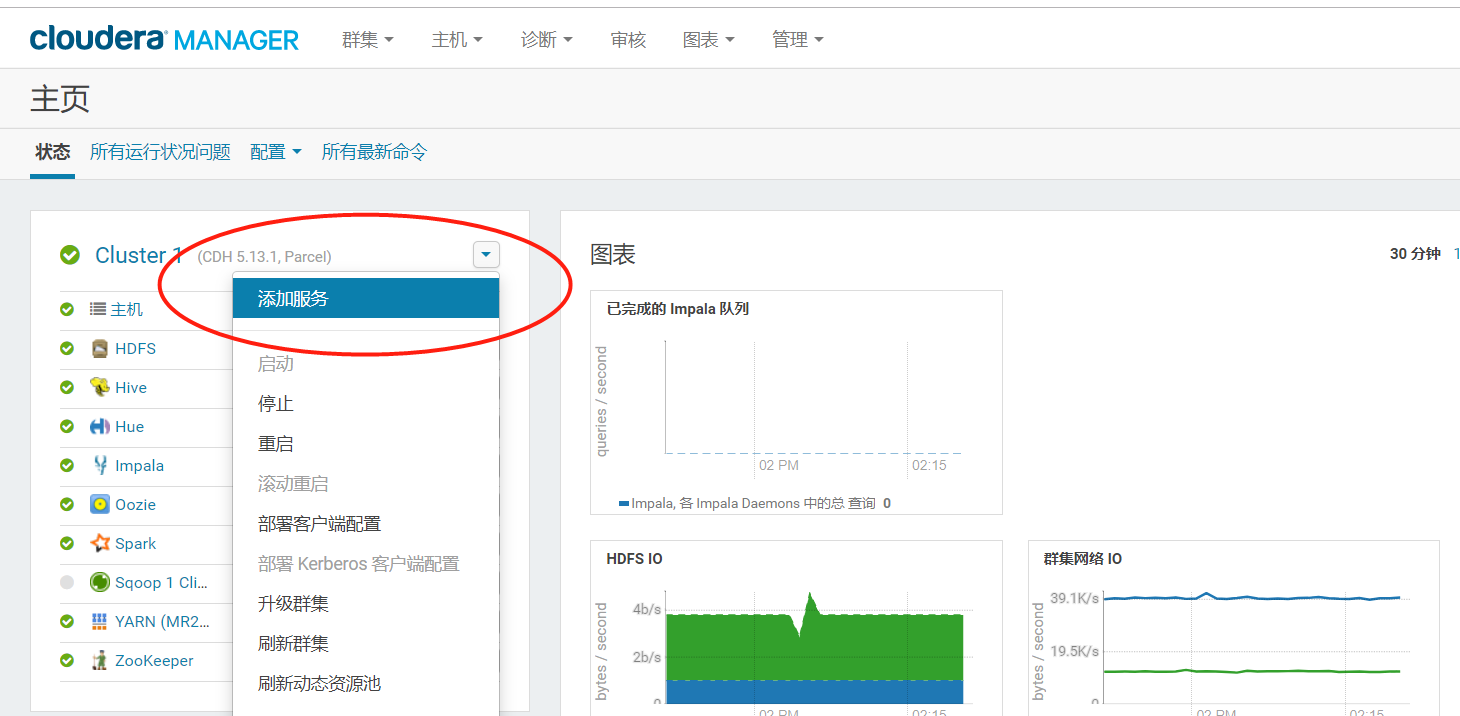Screen dimensions: 1460x716
Task: Select 部署客户端配置 menu item
Action: coord(366,524)
